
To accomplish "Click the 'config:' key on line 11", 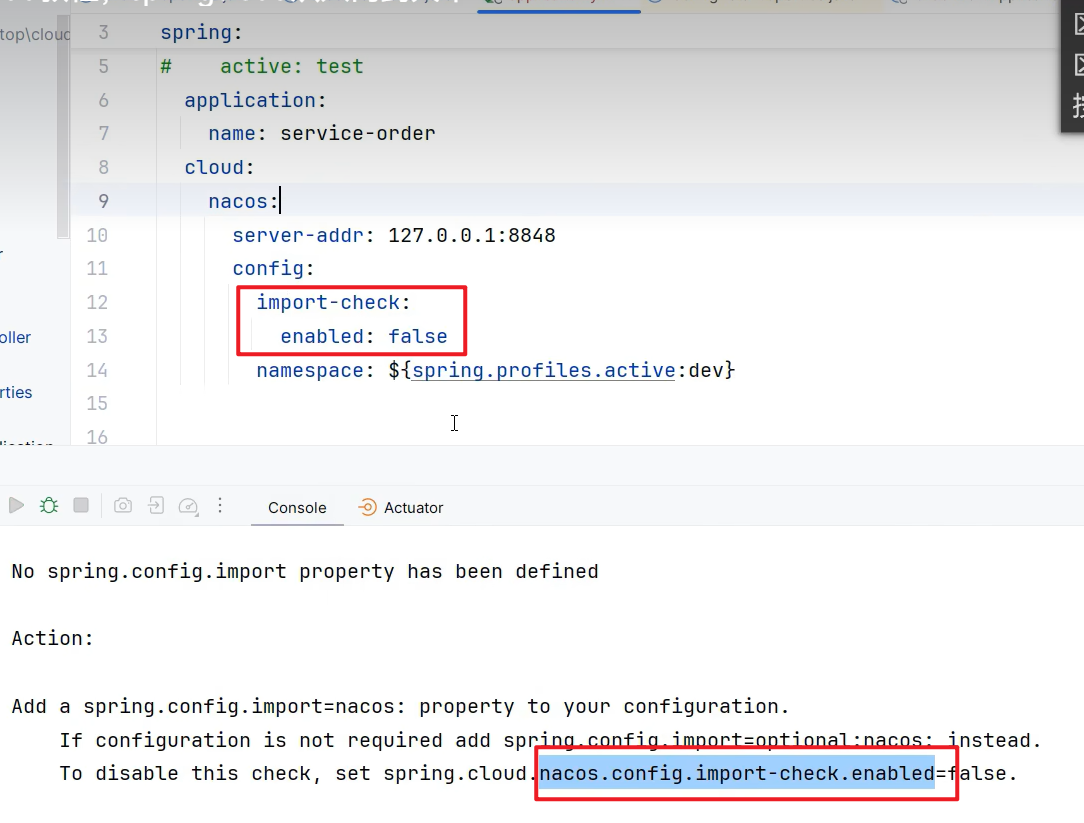I will 274,268.
